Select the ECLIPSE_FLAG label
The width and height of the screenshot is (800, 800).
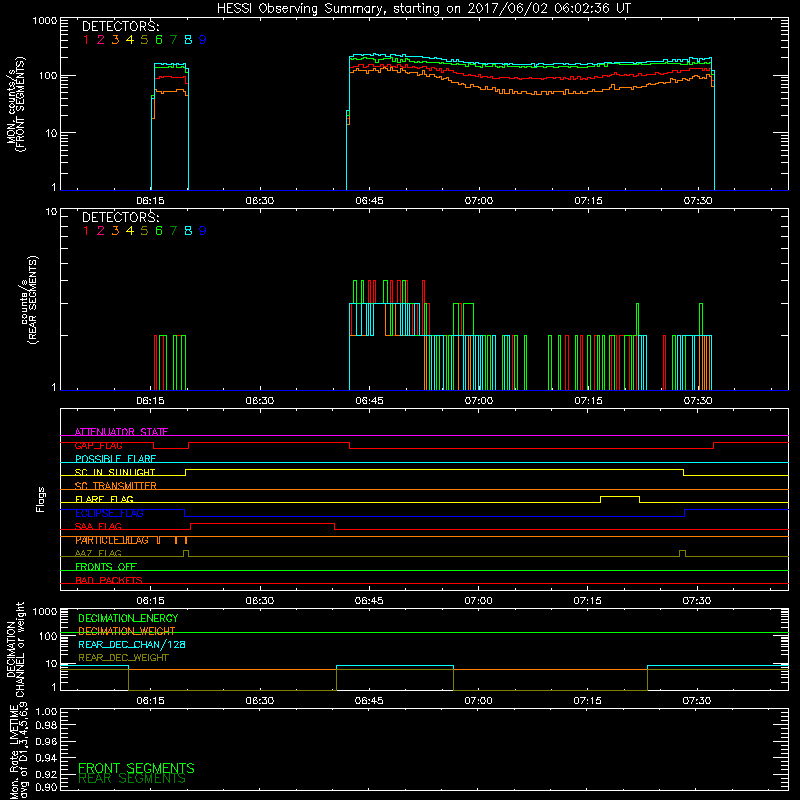(x=109, y=513)
